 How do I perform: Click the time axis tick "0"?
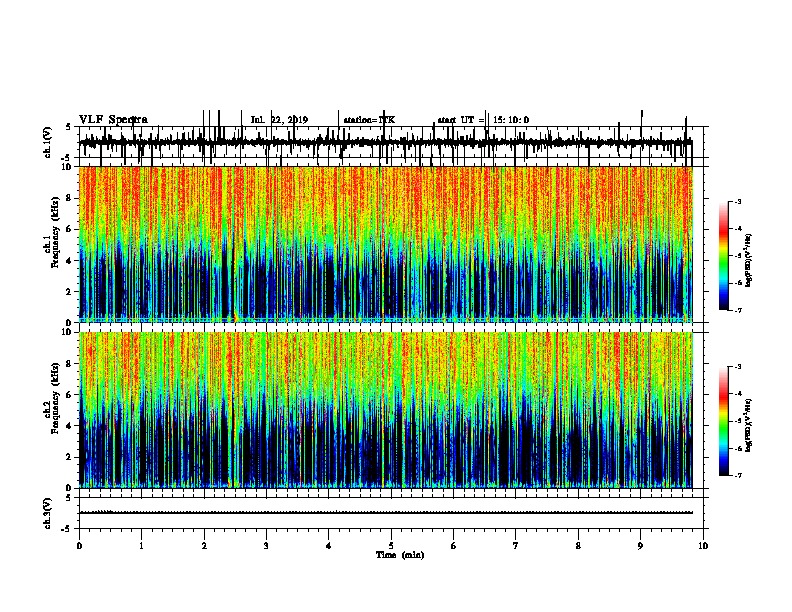(x=79, y=546)
